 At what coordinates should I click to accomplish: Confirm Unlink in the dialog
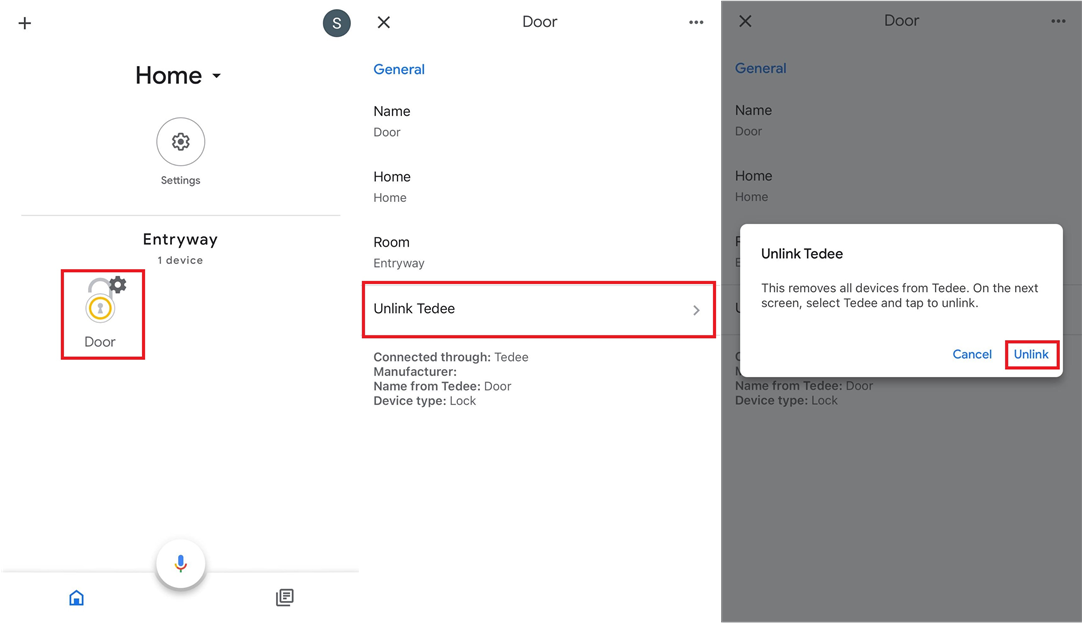[x=1031, y=354]
